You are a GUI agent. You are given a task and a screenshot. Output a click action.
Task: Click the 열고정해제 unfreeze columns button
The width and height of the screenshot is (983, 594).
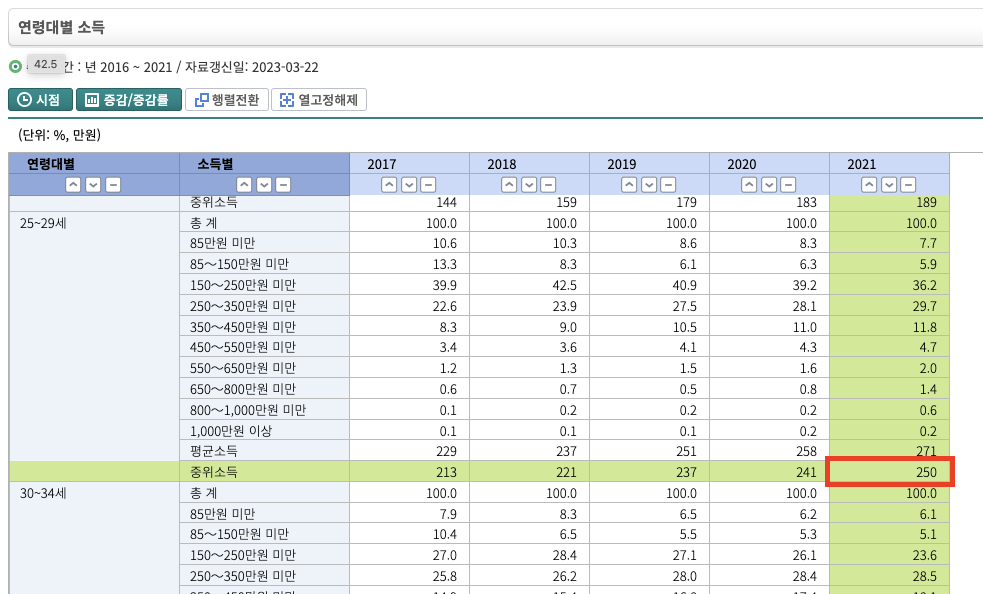click(319, 100)
